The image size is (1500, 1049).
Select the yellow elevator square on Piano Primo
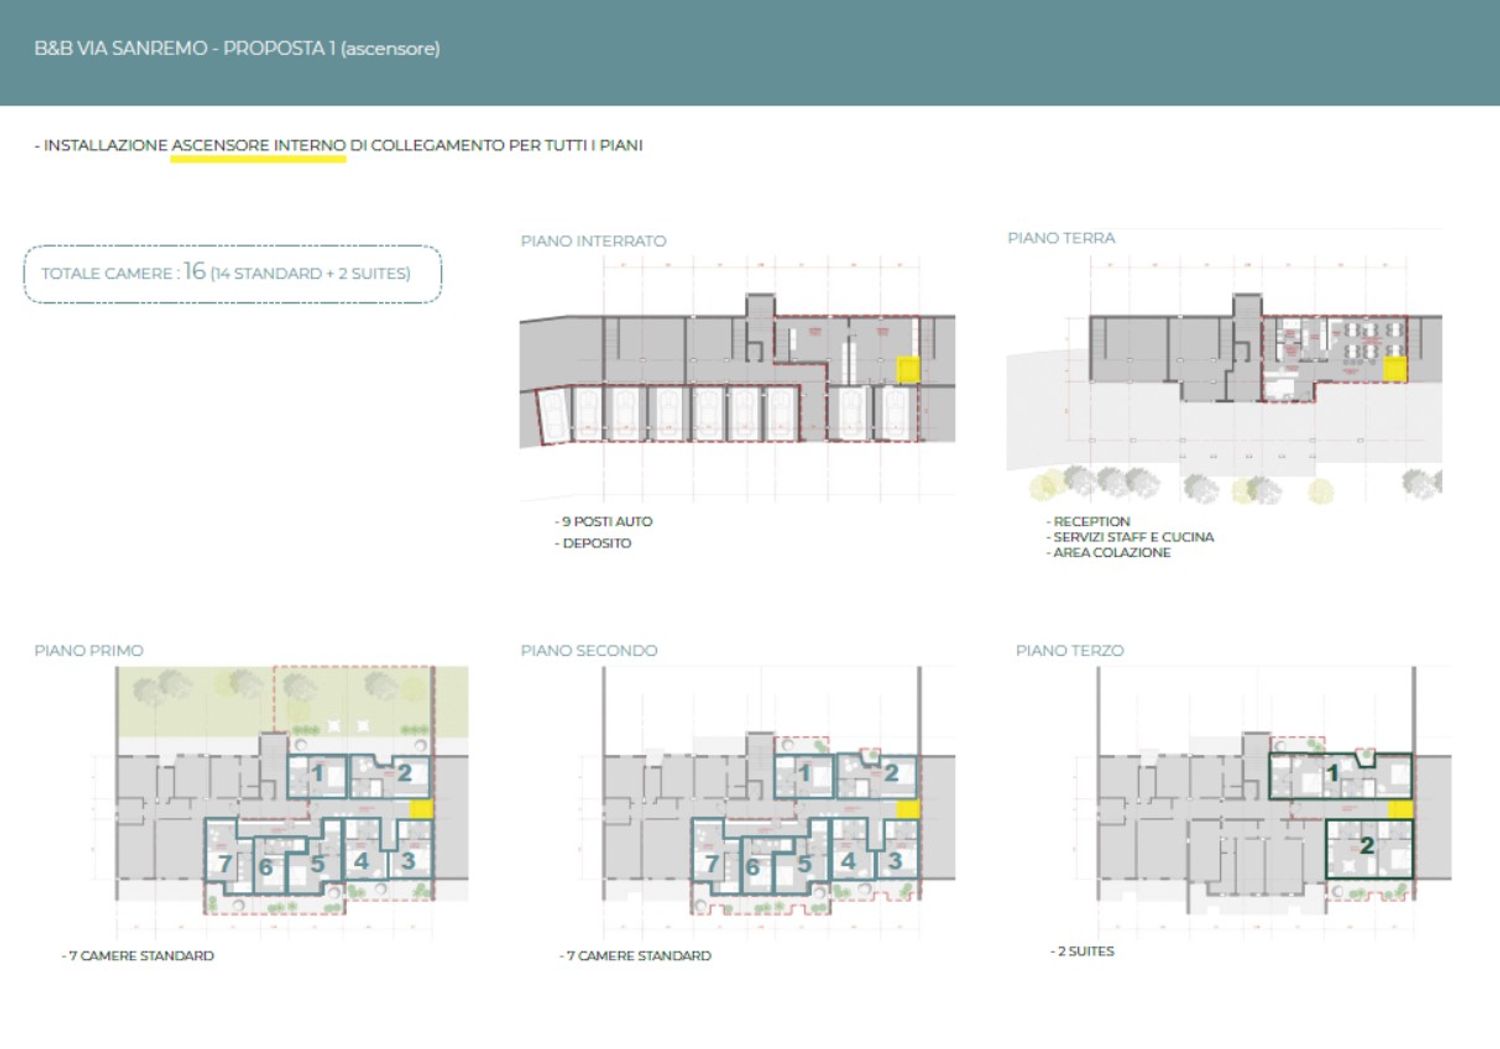click(x=421, y=809)
